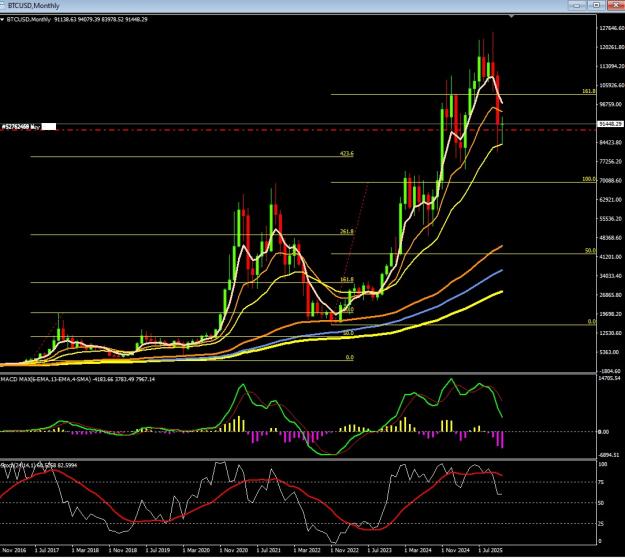Click the BTCUSD,Monthly title bar text
625x558 pixels.
(x=33, y=6)
